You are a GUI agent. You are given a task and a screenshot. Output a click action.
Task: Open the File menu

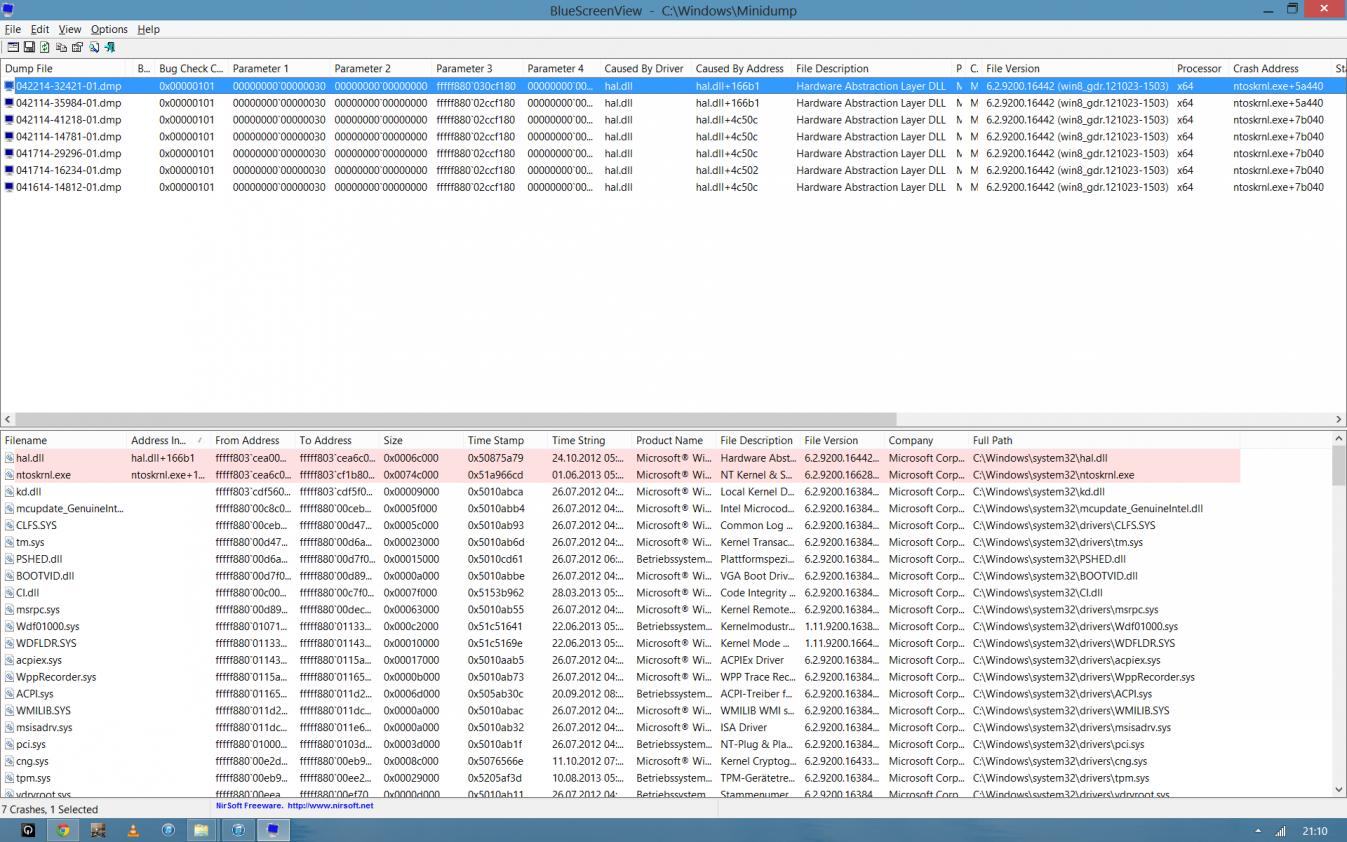coord(12,29)
